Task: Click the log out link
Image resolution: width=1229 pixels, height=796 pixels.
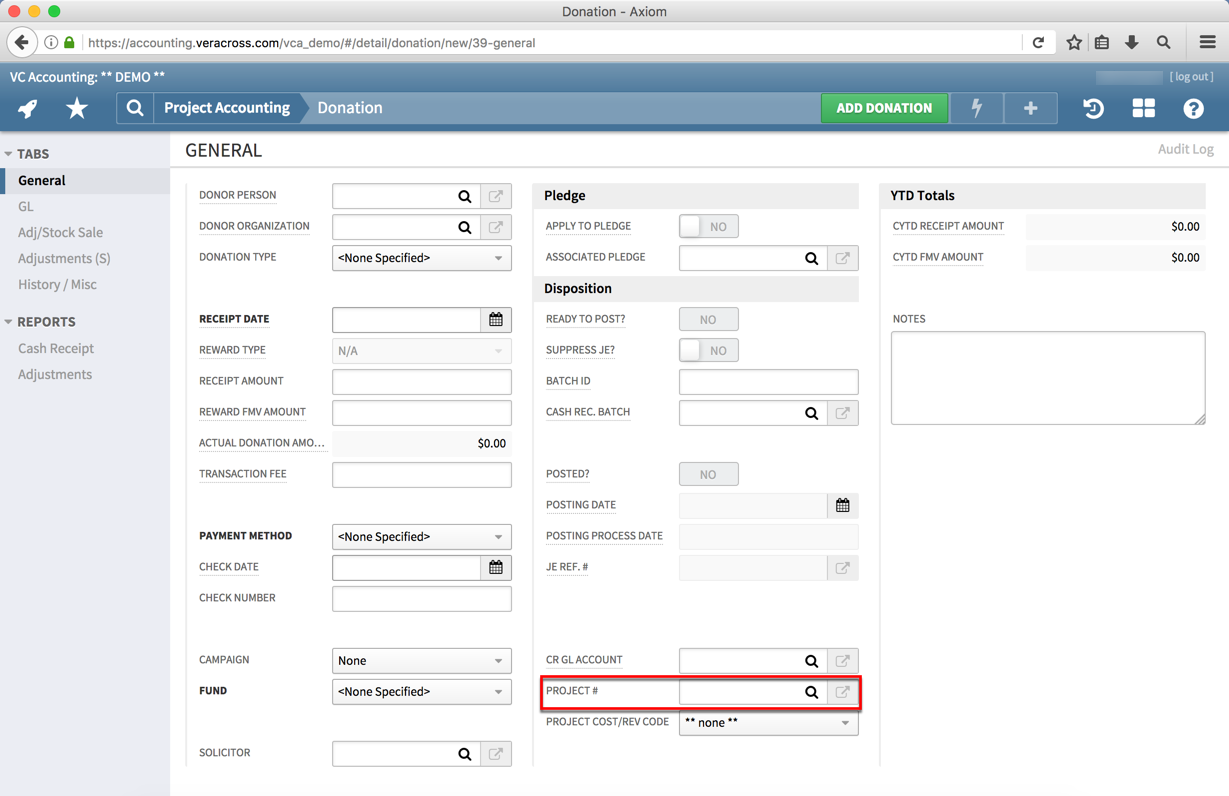Action: (x=1192, y=77)
